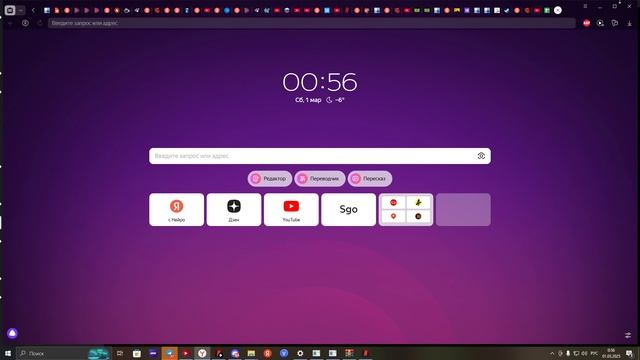Click the empty add-site tile

[x=463, y=210]
